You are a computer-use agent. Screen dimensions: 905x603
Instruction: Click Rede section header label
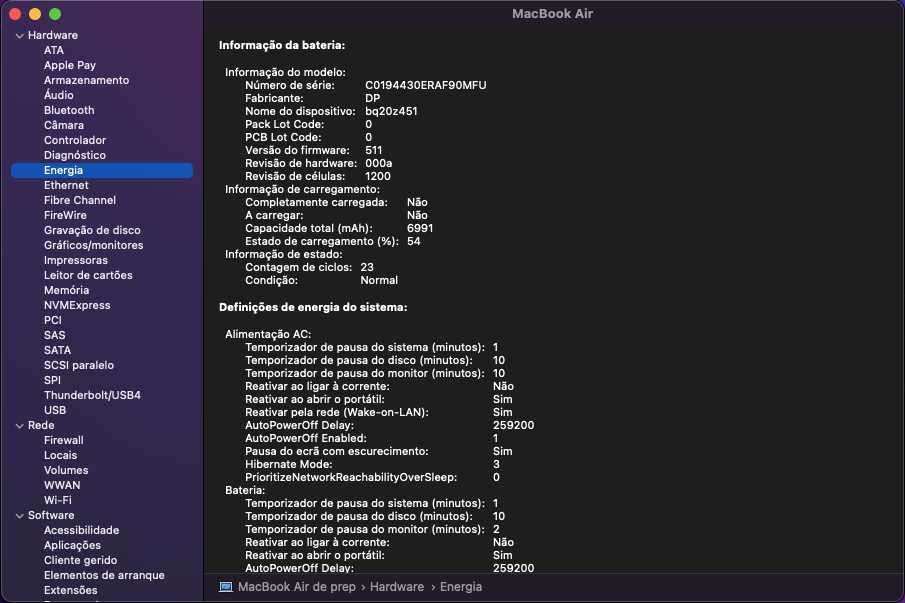point(41,425)
